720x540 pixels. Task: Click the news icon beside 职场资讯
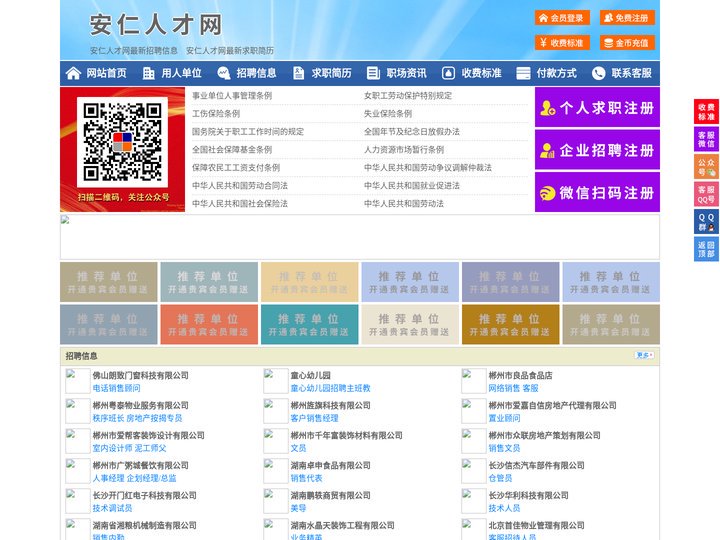(373, 73)
